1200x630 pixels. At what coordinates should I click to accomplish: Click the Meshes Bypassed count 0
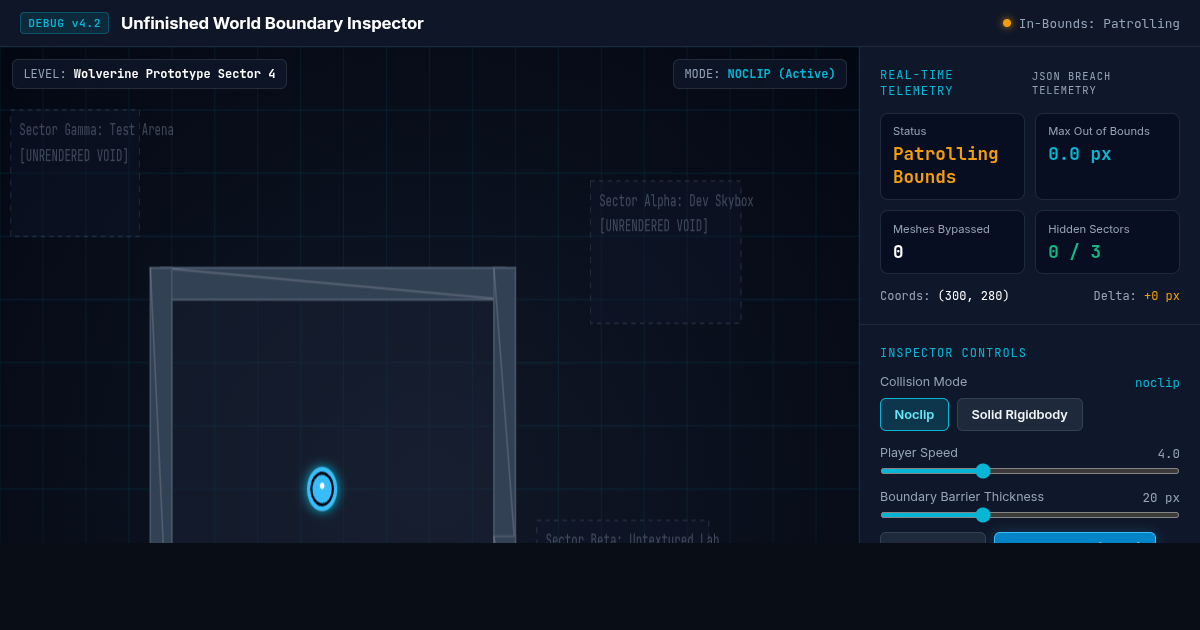click(898, 252)
